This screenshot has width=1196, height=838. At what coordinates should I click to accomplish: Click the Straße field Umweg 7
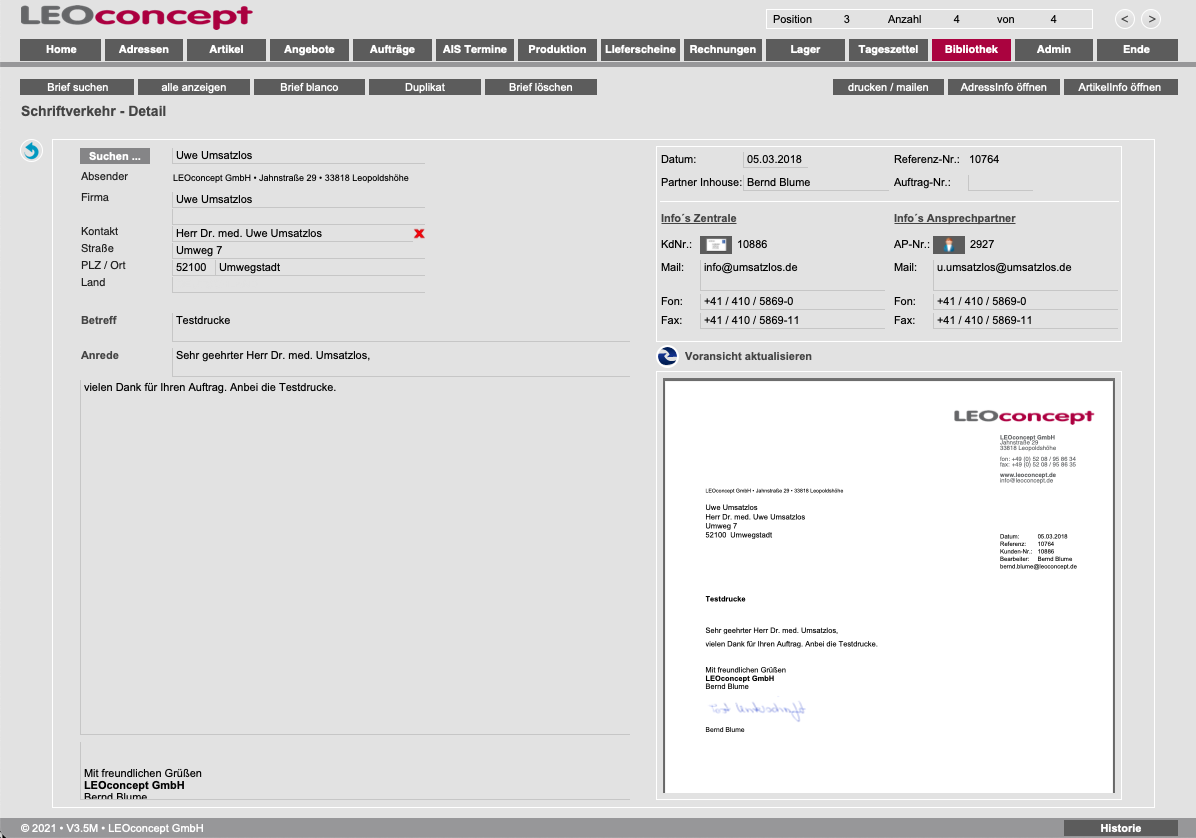click(298, 250)
